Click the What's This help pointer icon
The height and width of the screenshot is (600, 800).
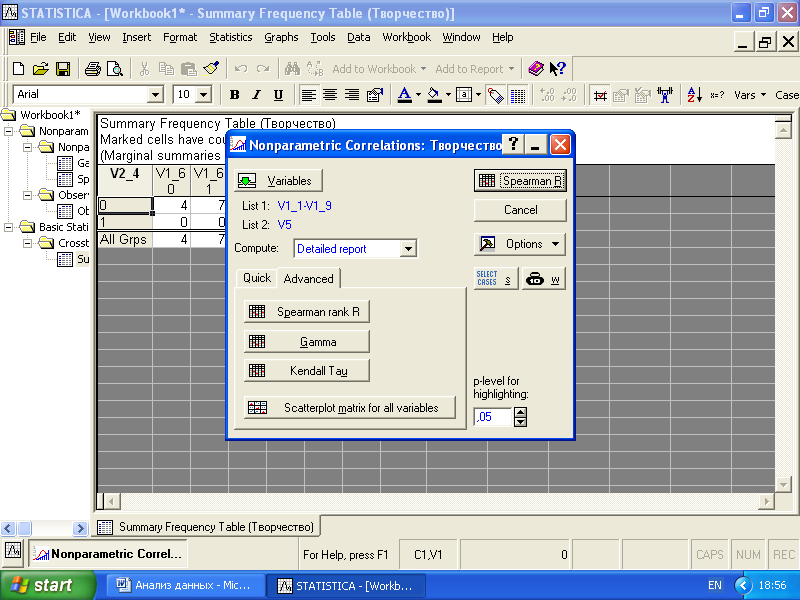point(558,68)
